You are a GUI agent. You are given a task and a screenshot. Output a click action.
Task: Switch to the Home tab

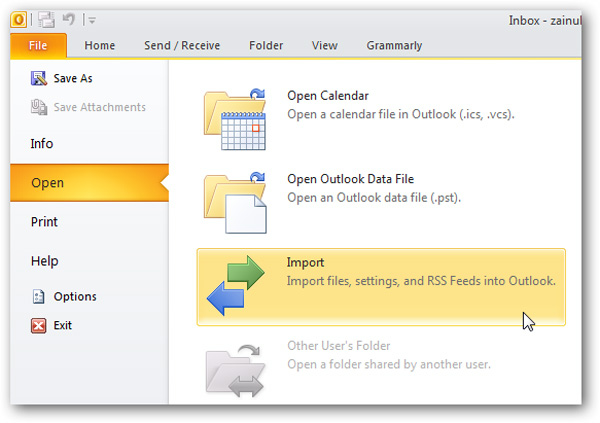tap(100, 46)
